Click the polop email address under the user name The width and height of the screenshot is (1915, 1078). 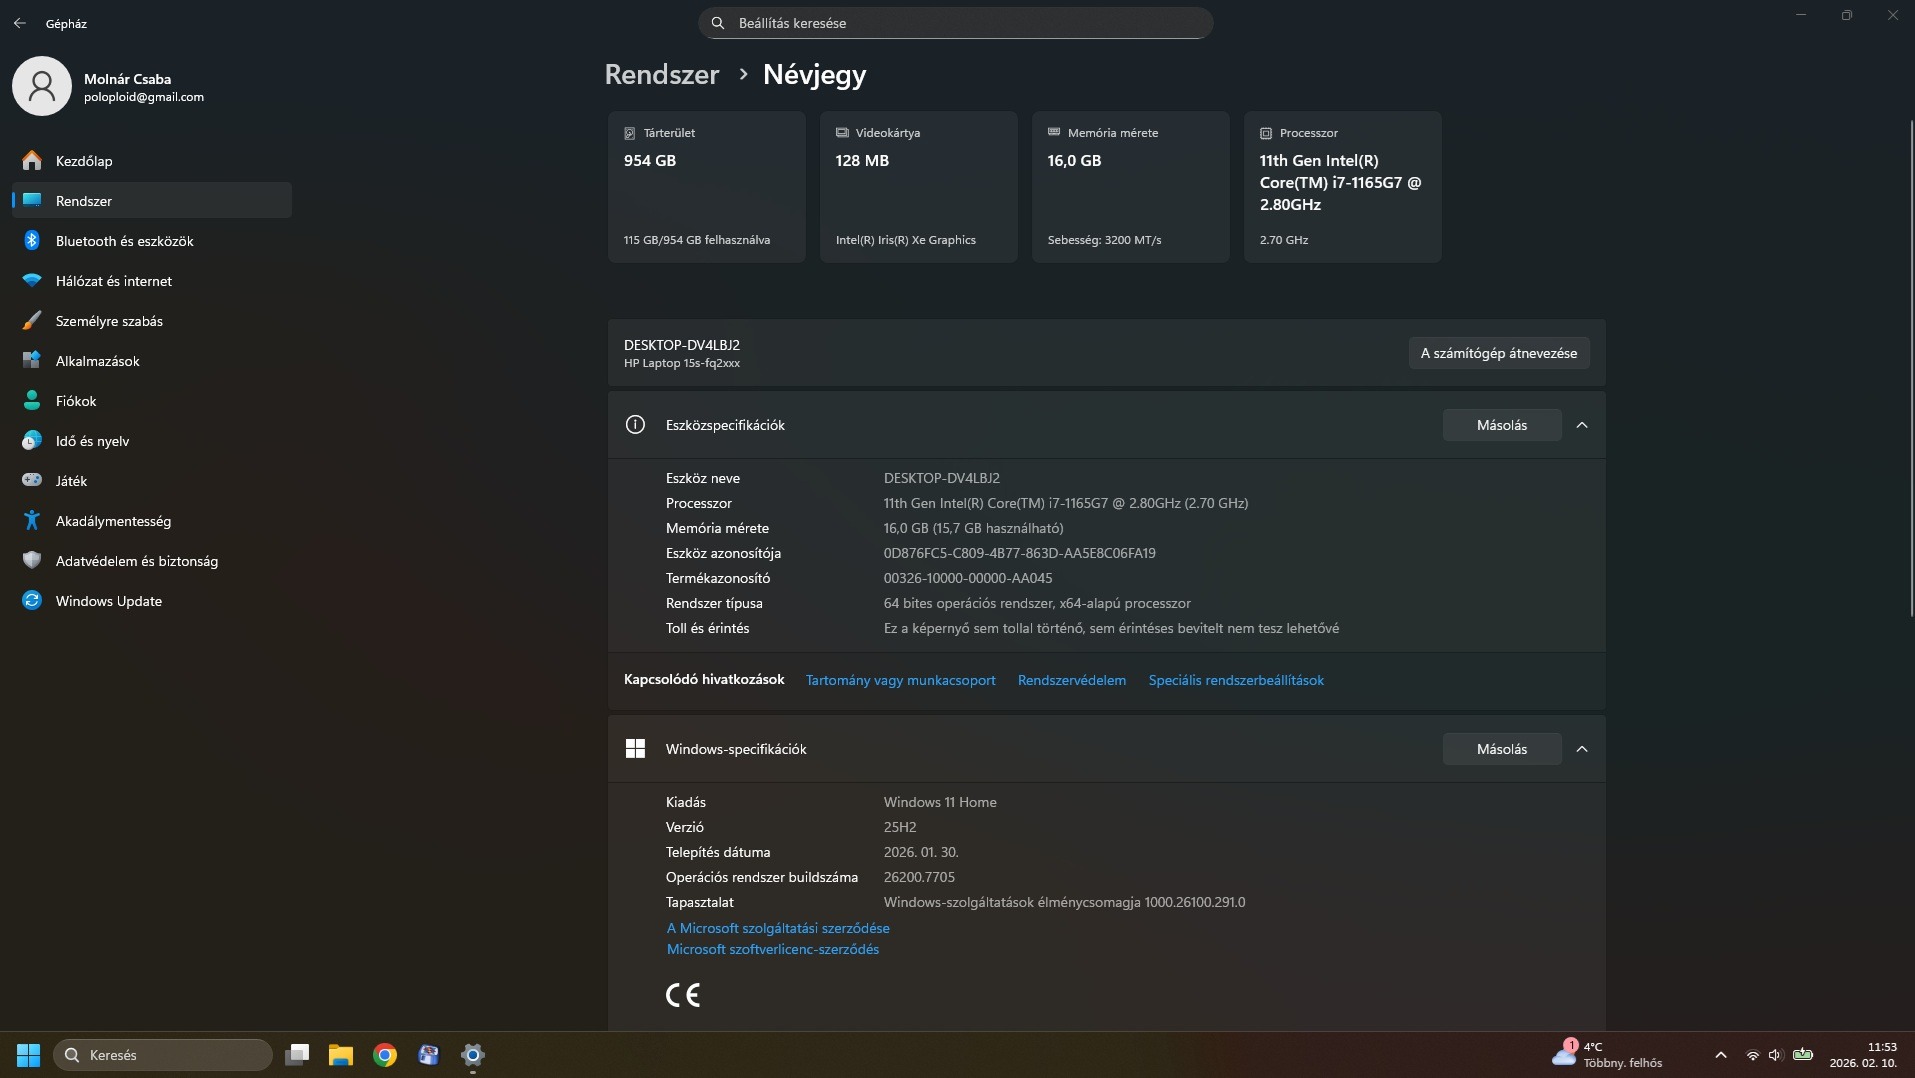(x=144, y=97)
